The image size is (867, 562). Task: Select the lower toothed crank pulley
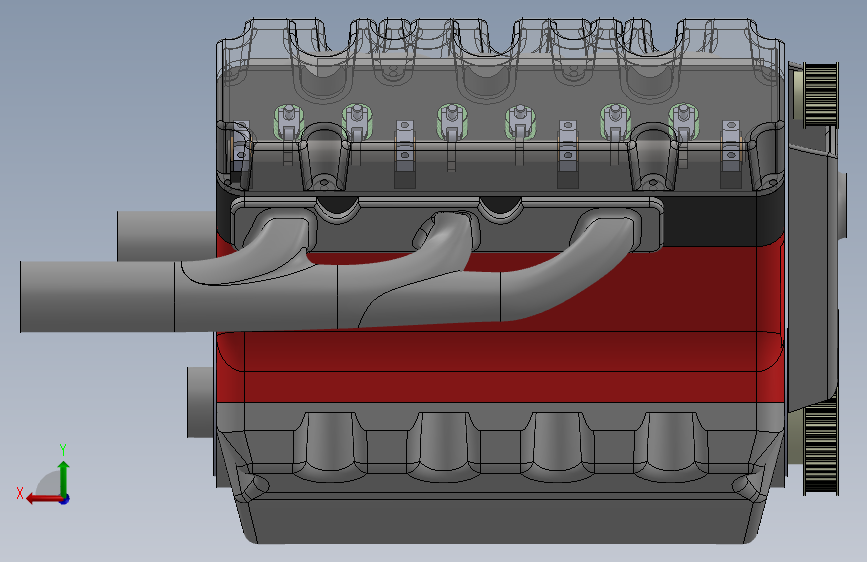tap(821, 449)
